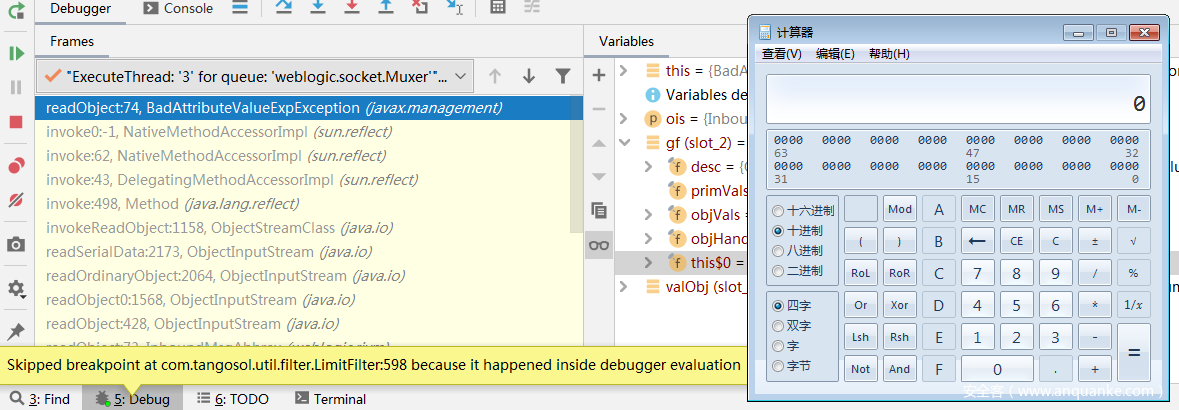Screen dimensions: 1179x410
Task: Expand the gf (slot_2) variable
Action: 623,142
